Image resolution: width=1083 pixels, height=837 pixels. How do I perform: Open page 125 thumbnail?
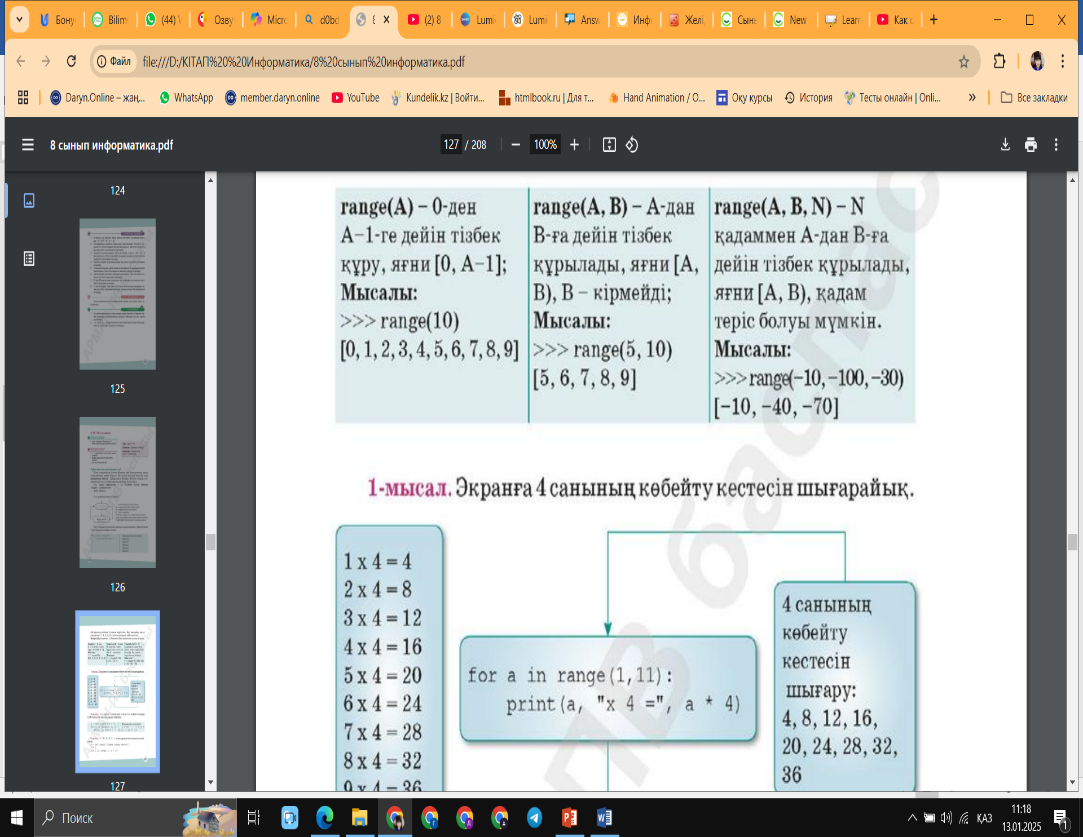(117, 294)
